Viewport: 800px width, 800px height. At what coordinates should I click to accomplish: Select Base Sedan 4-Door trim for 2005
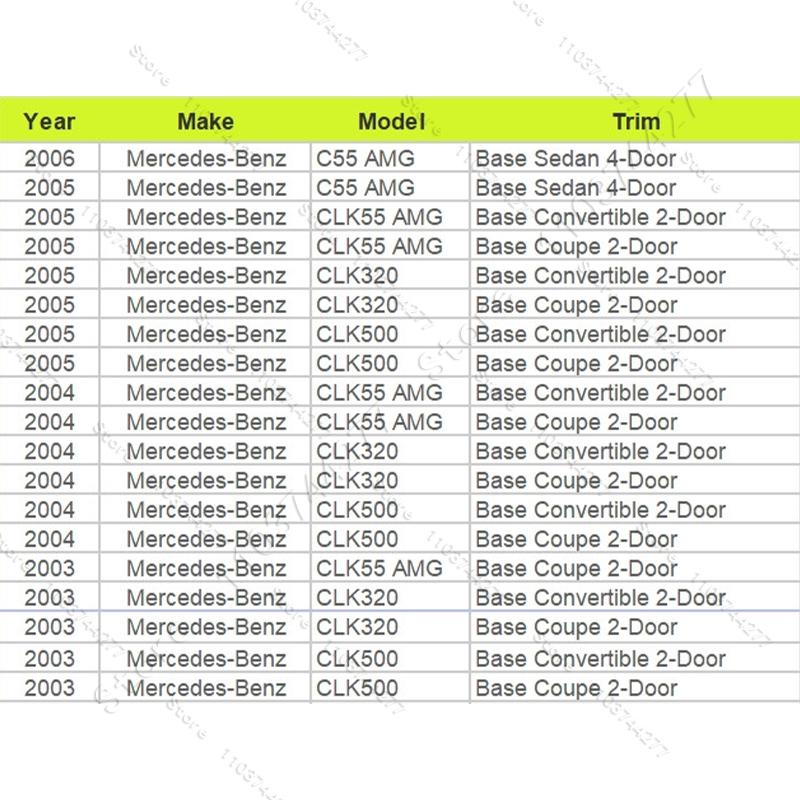tap(575, 187)
